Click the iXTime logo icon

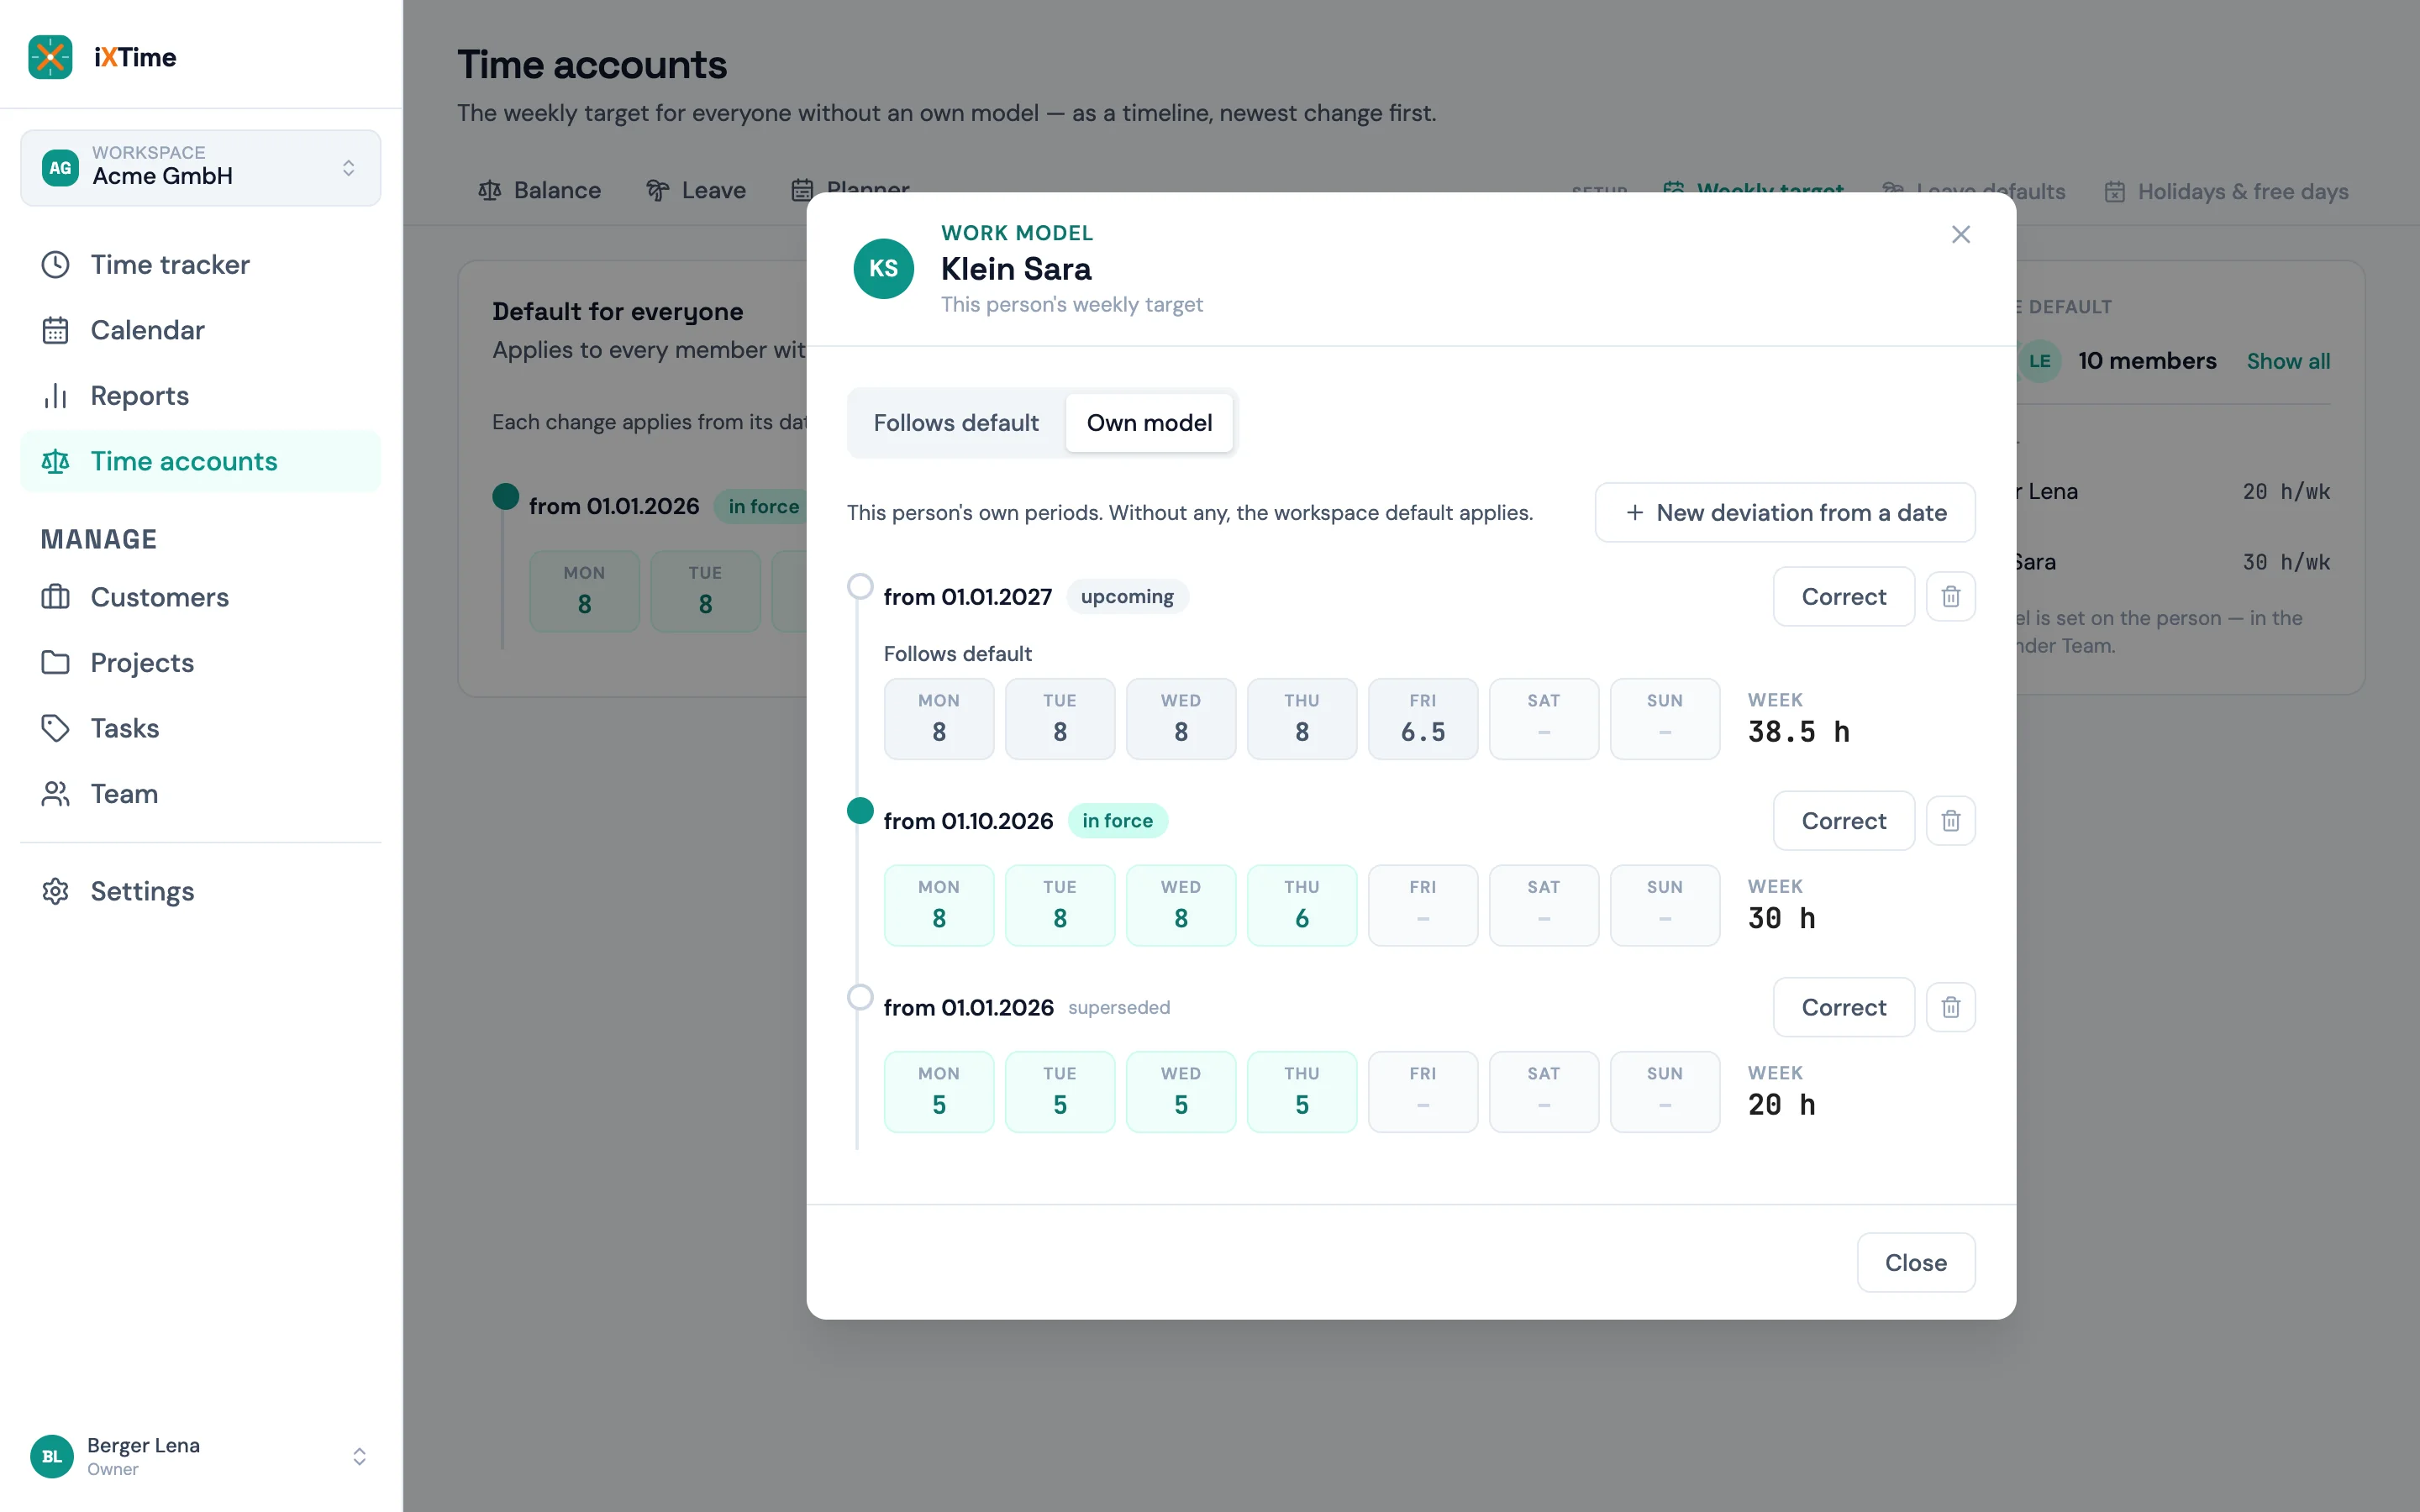pyautogui.click(x=50, y=57)
